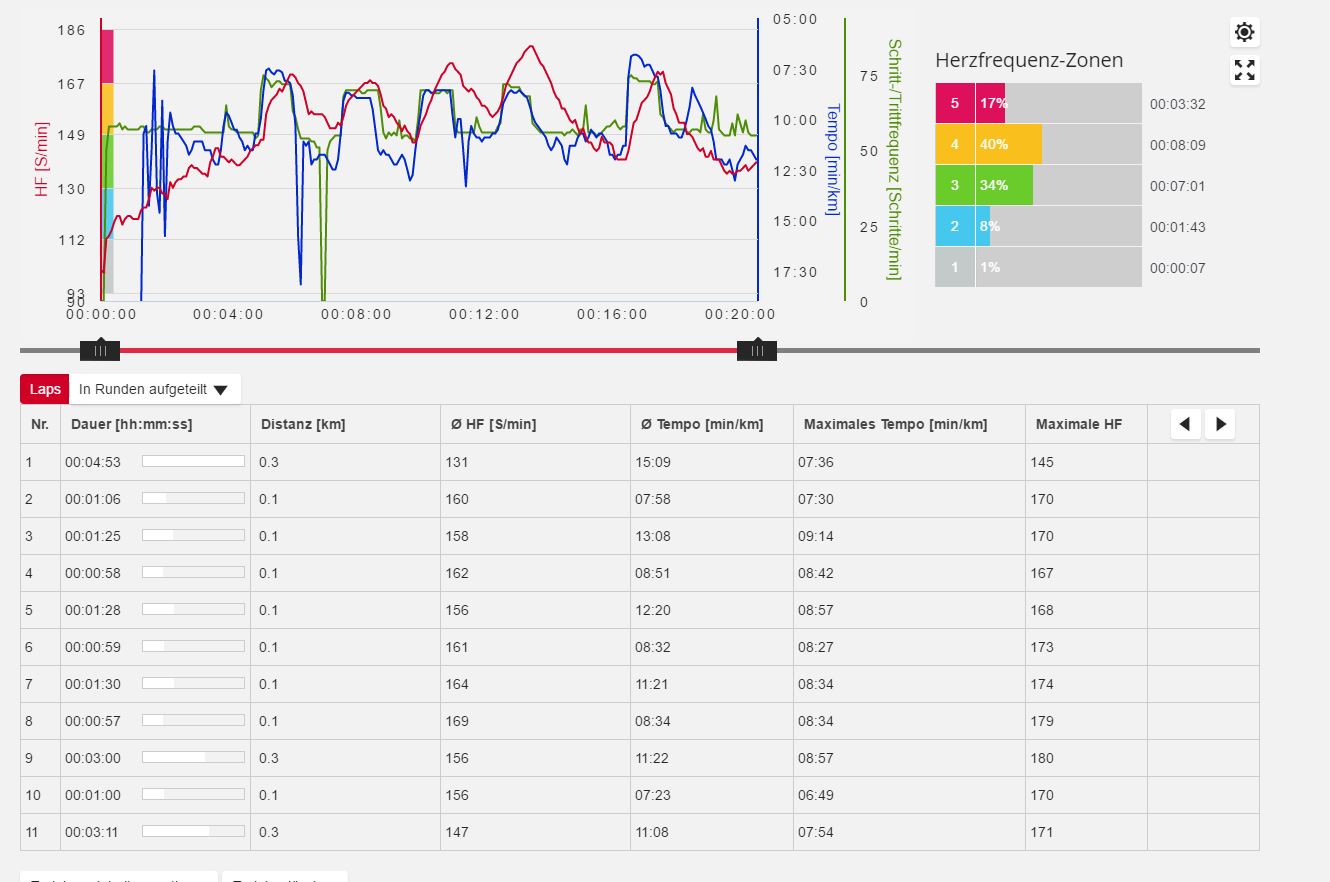Select the Laps tab
Image resolution: width=1330 pixels, height=882 pixels.
point(45,389)
